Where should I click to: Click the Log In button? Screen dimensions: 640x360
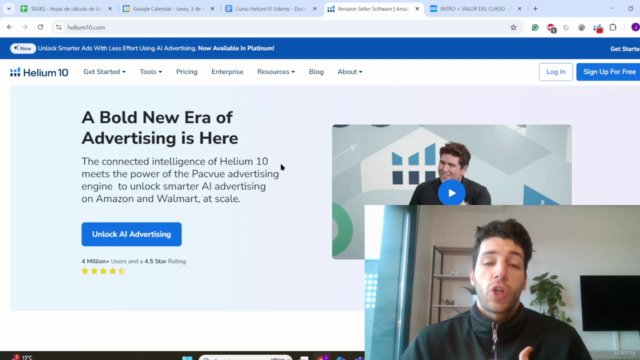[556, 72]
